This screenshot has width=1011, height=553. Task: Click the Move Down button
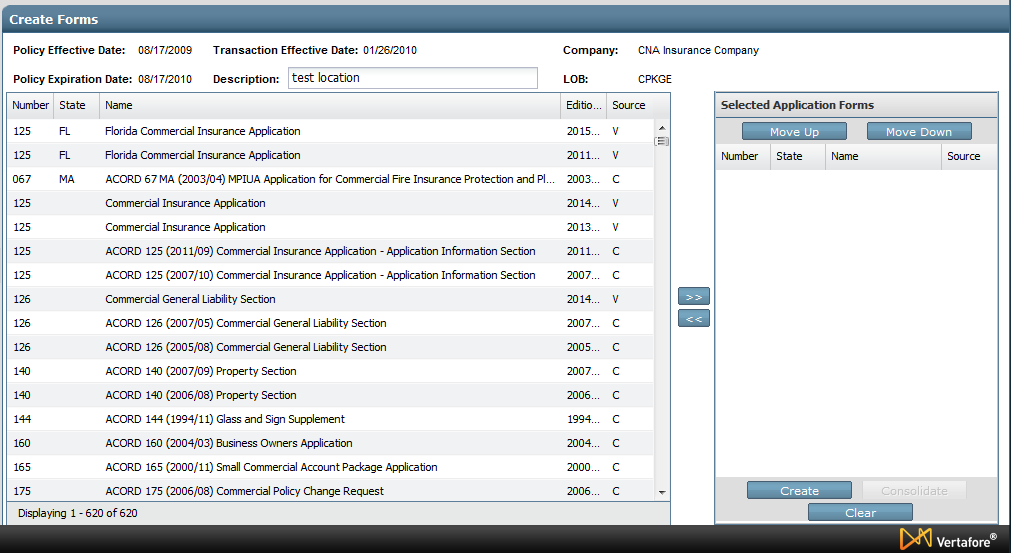918,132
